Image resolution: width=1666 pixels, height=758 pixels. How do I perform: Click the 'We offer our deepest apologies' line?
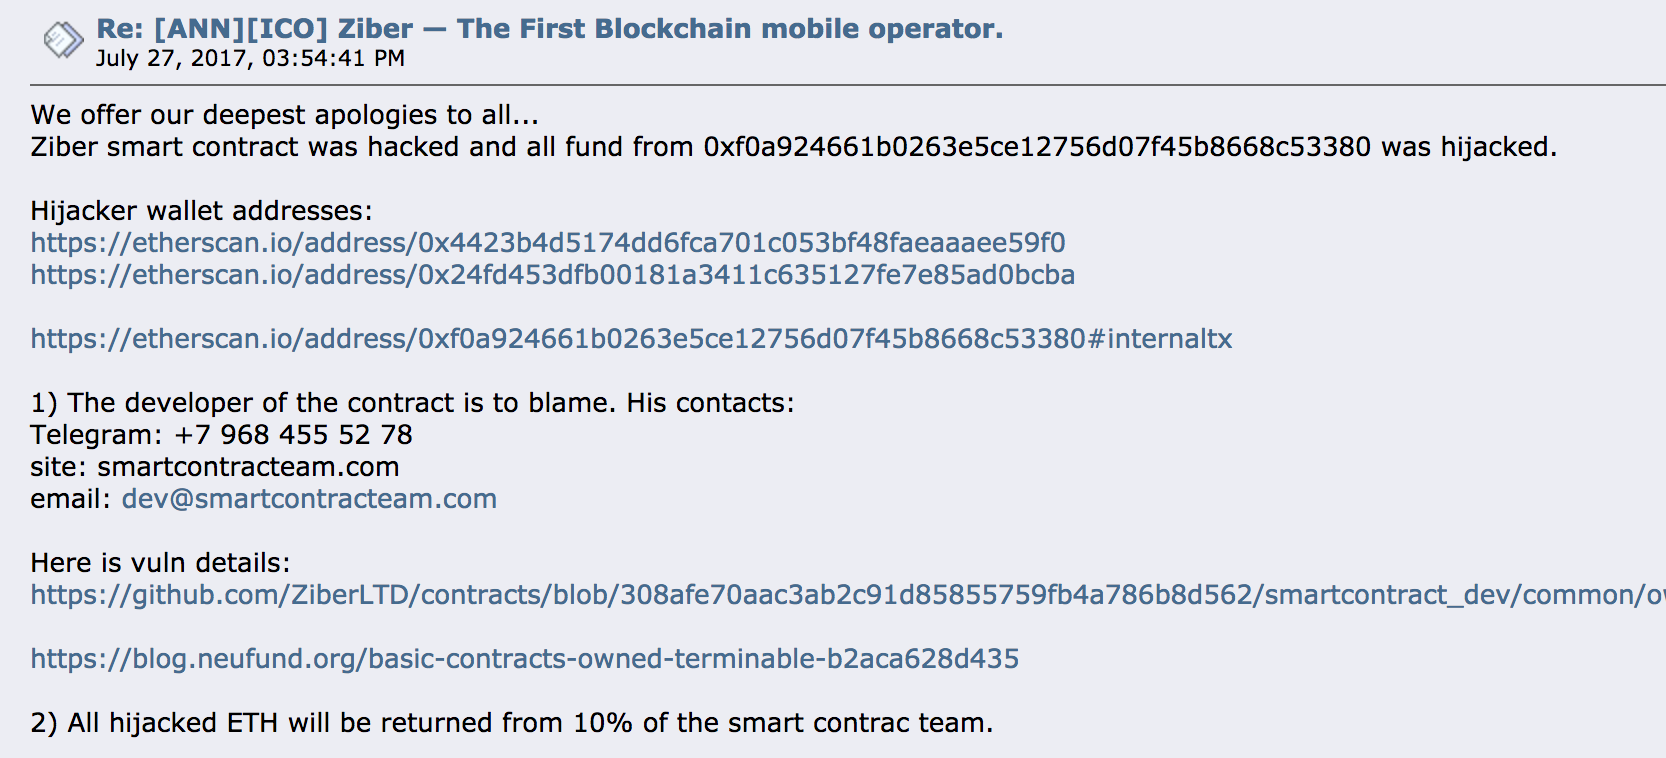coord(285,115)
